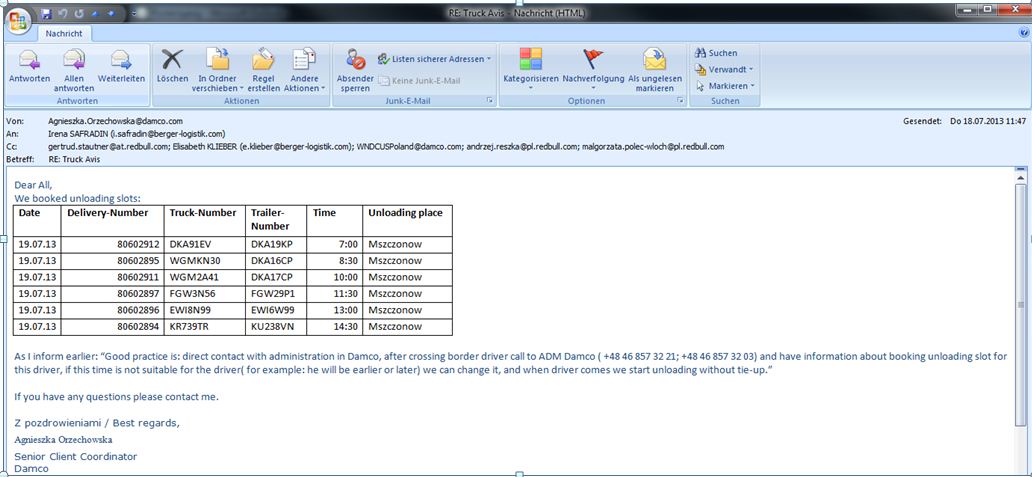The image size is (1032, 477).
Task: Open the Office button menu
Action: (x=18, y=21)
